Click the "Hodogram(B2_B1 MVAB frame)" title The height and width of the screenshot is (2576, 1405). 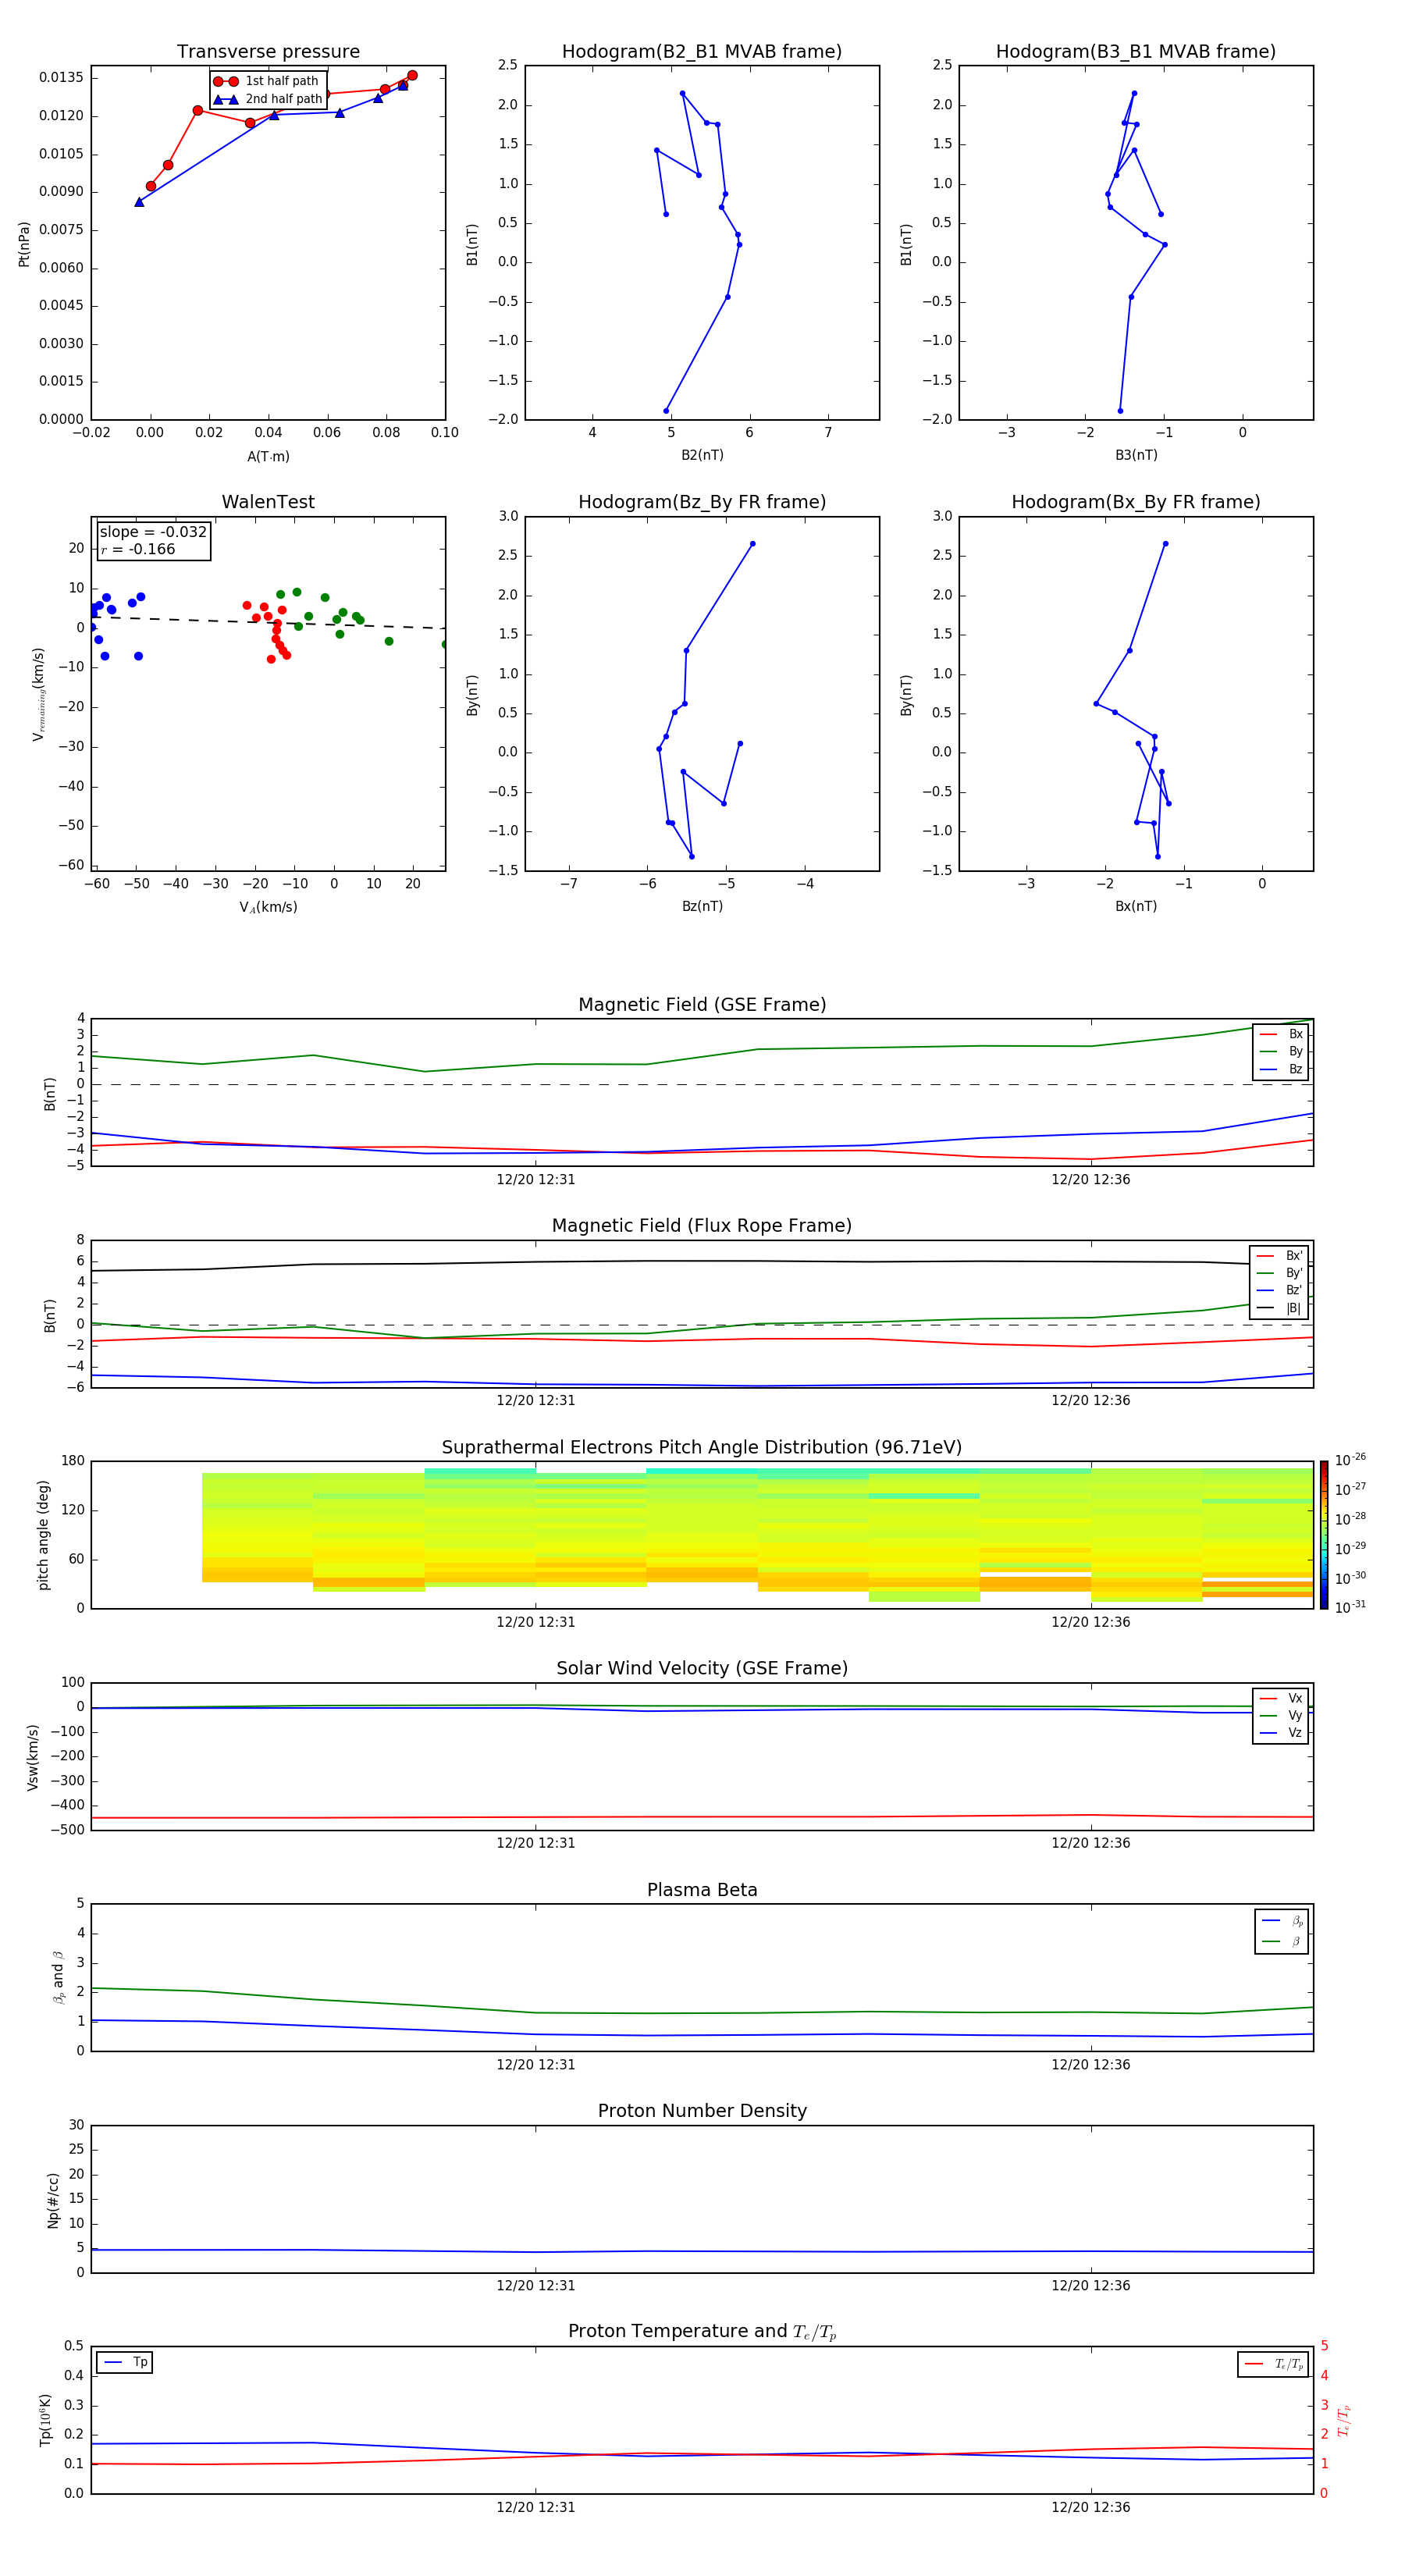pos(702,52)
